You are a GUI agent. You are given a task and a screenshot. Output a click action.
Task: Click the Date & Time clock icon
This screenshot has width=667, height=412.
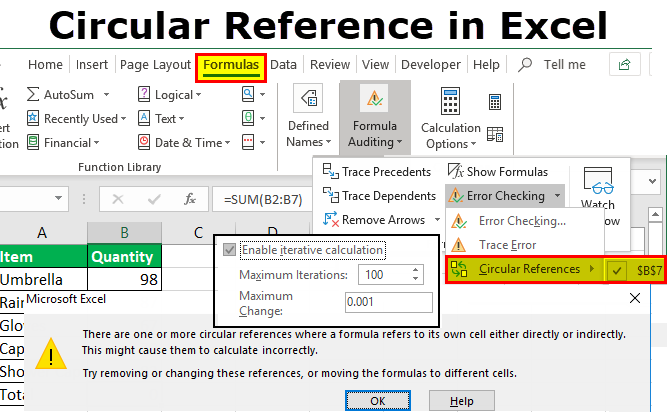point(144,142)
